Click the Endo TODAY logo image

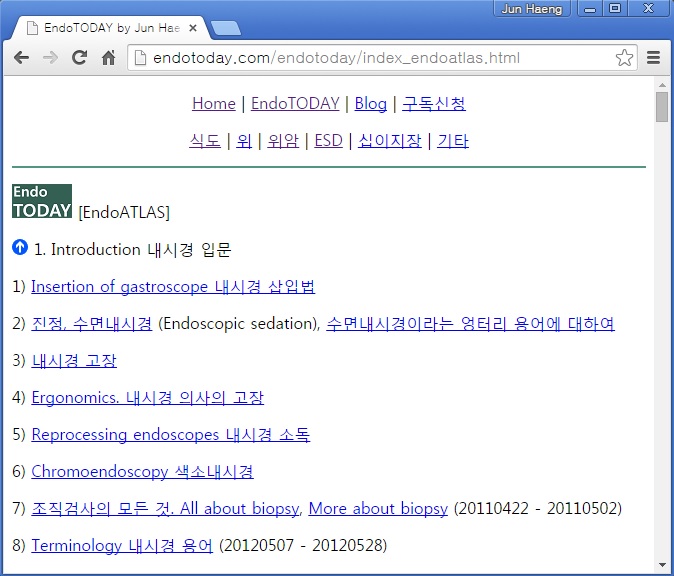[42, 201]
